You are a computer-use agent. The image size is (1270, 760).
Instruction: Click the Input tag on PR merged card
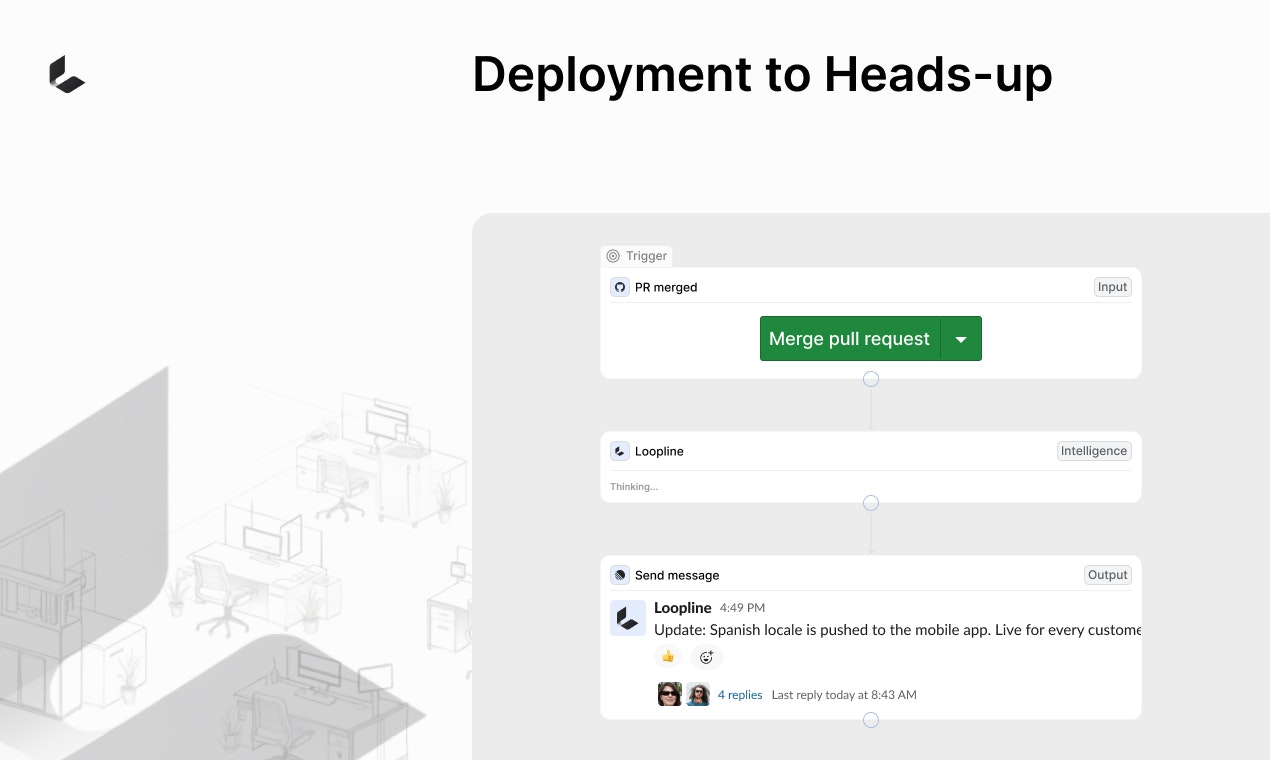point(1112,287)
